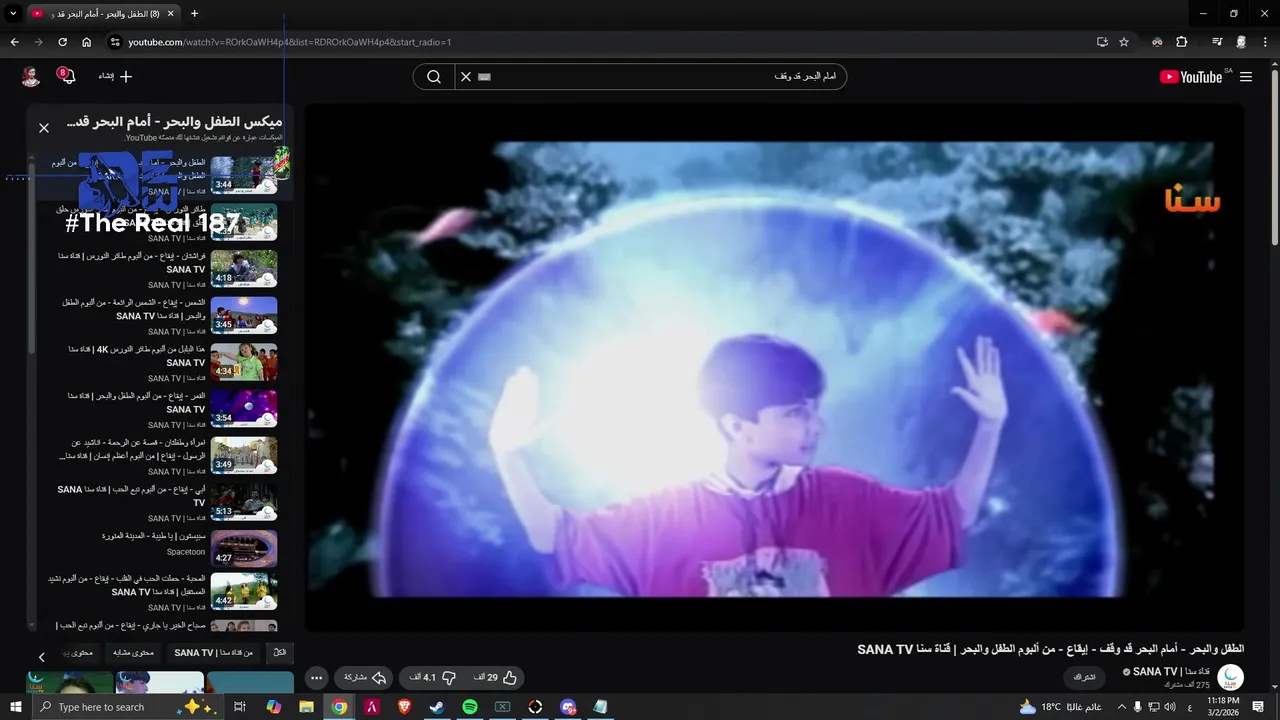Image resolution: width=1280 pixels, height=720 pixels.
Task: Open File Explorer from taskbar
Action: (x=306, y=707)
